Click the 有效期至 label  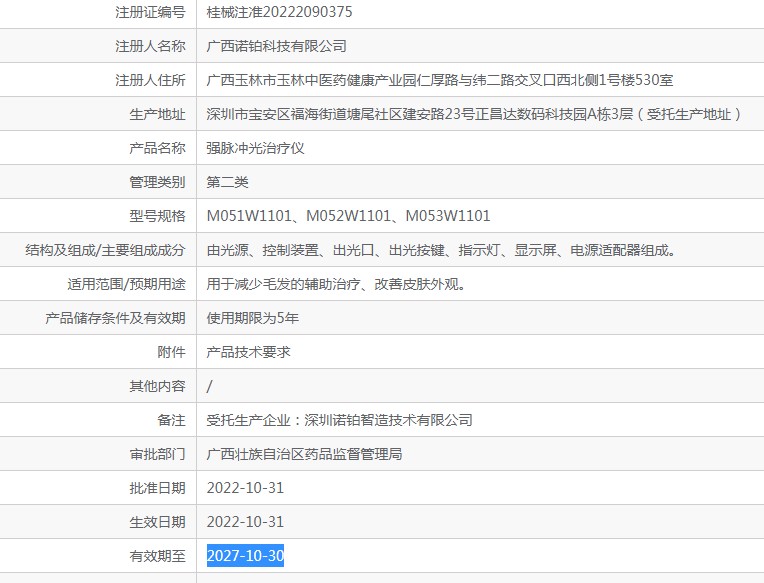[157, 556]
